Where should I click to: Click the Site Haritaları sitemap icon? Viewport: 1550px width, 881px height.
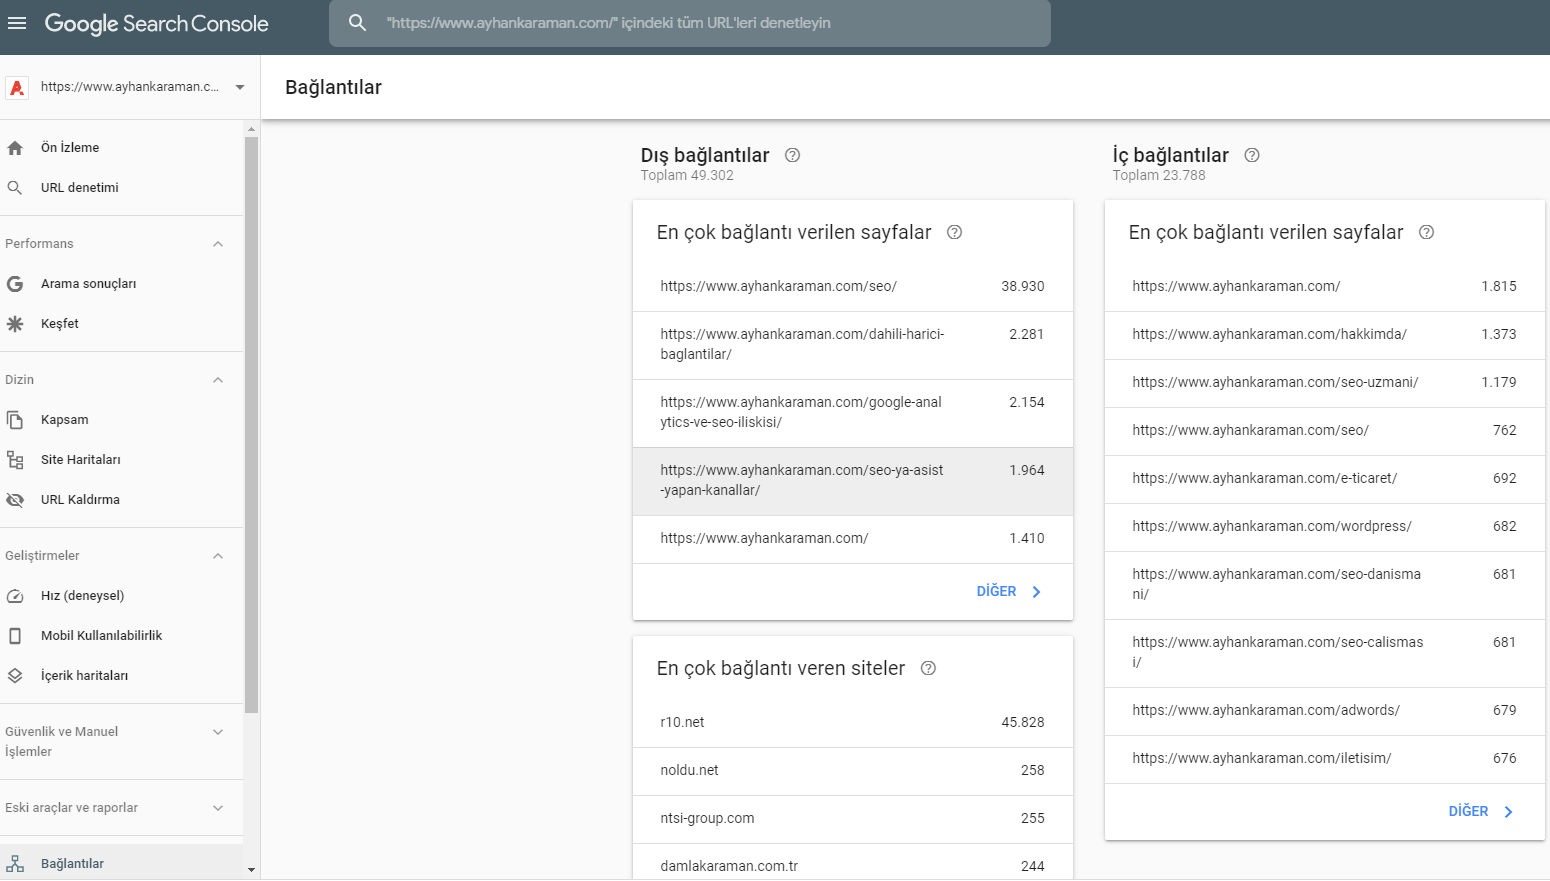pos(15,460)
